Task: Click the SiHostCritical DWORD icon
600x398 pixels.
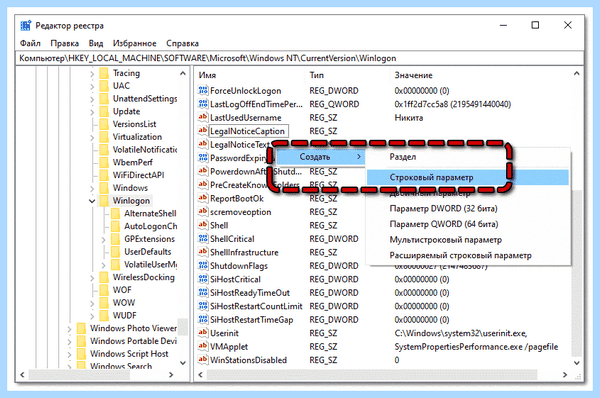Action: click(203, 279)
